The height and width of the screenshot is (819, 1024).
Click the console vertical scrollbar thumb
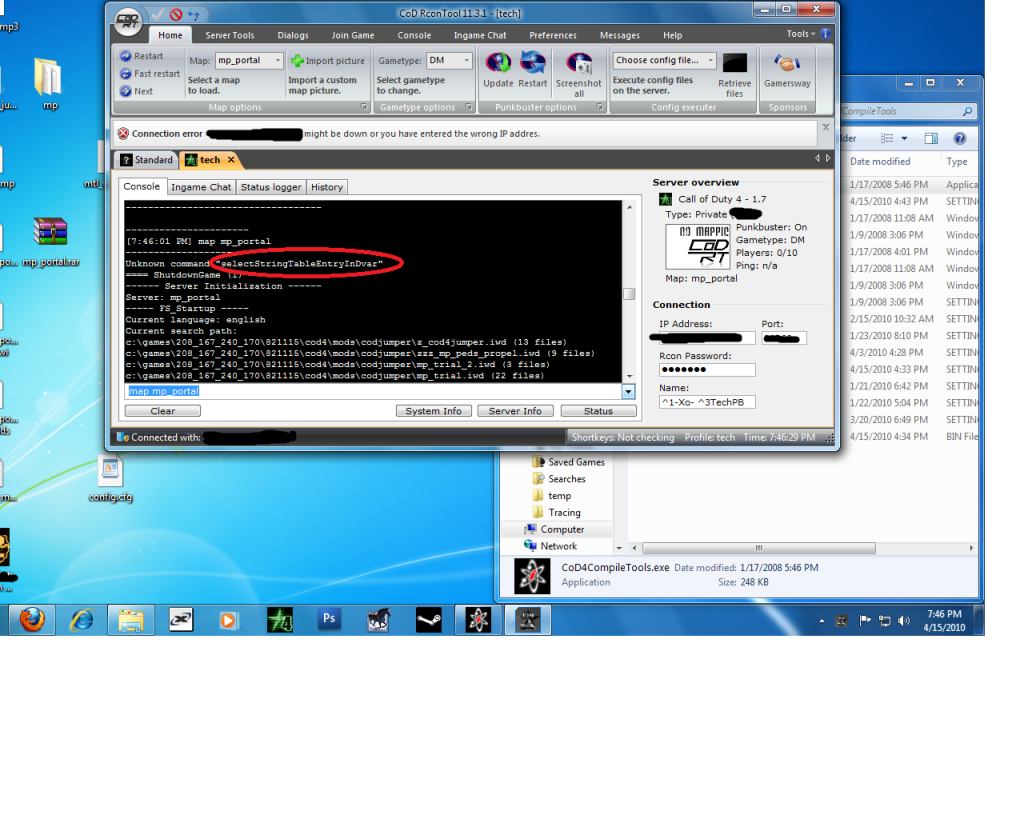(x=630, y=294)
